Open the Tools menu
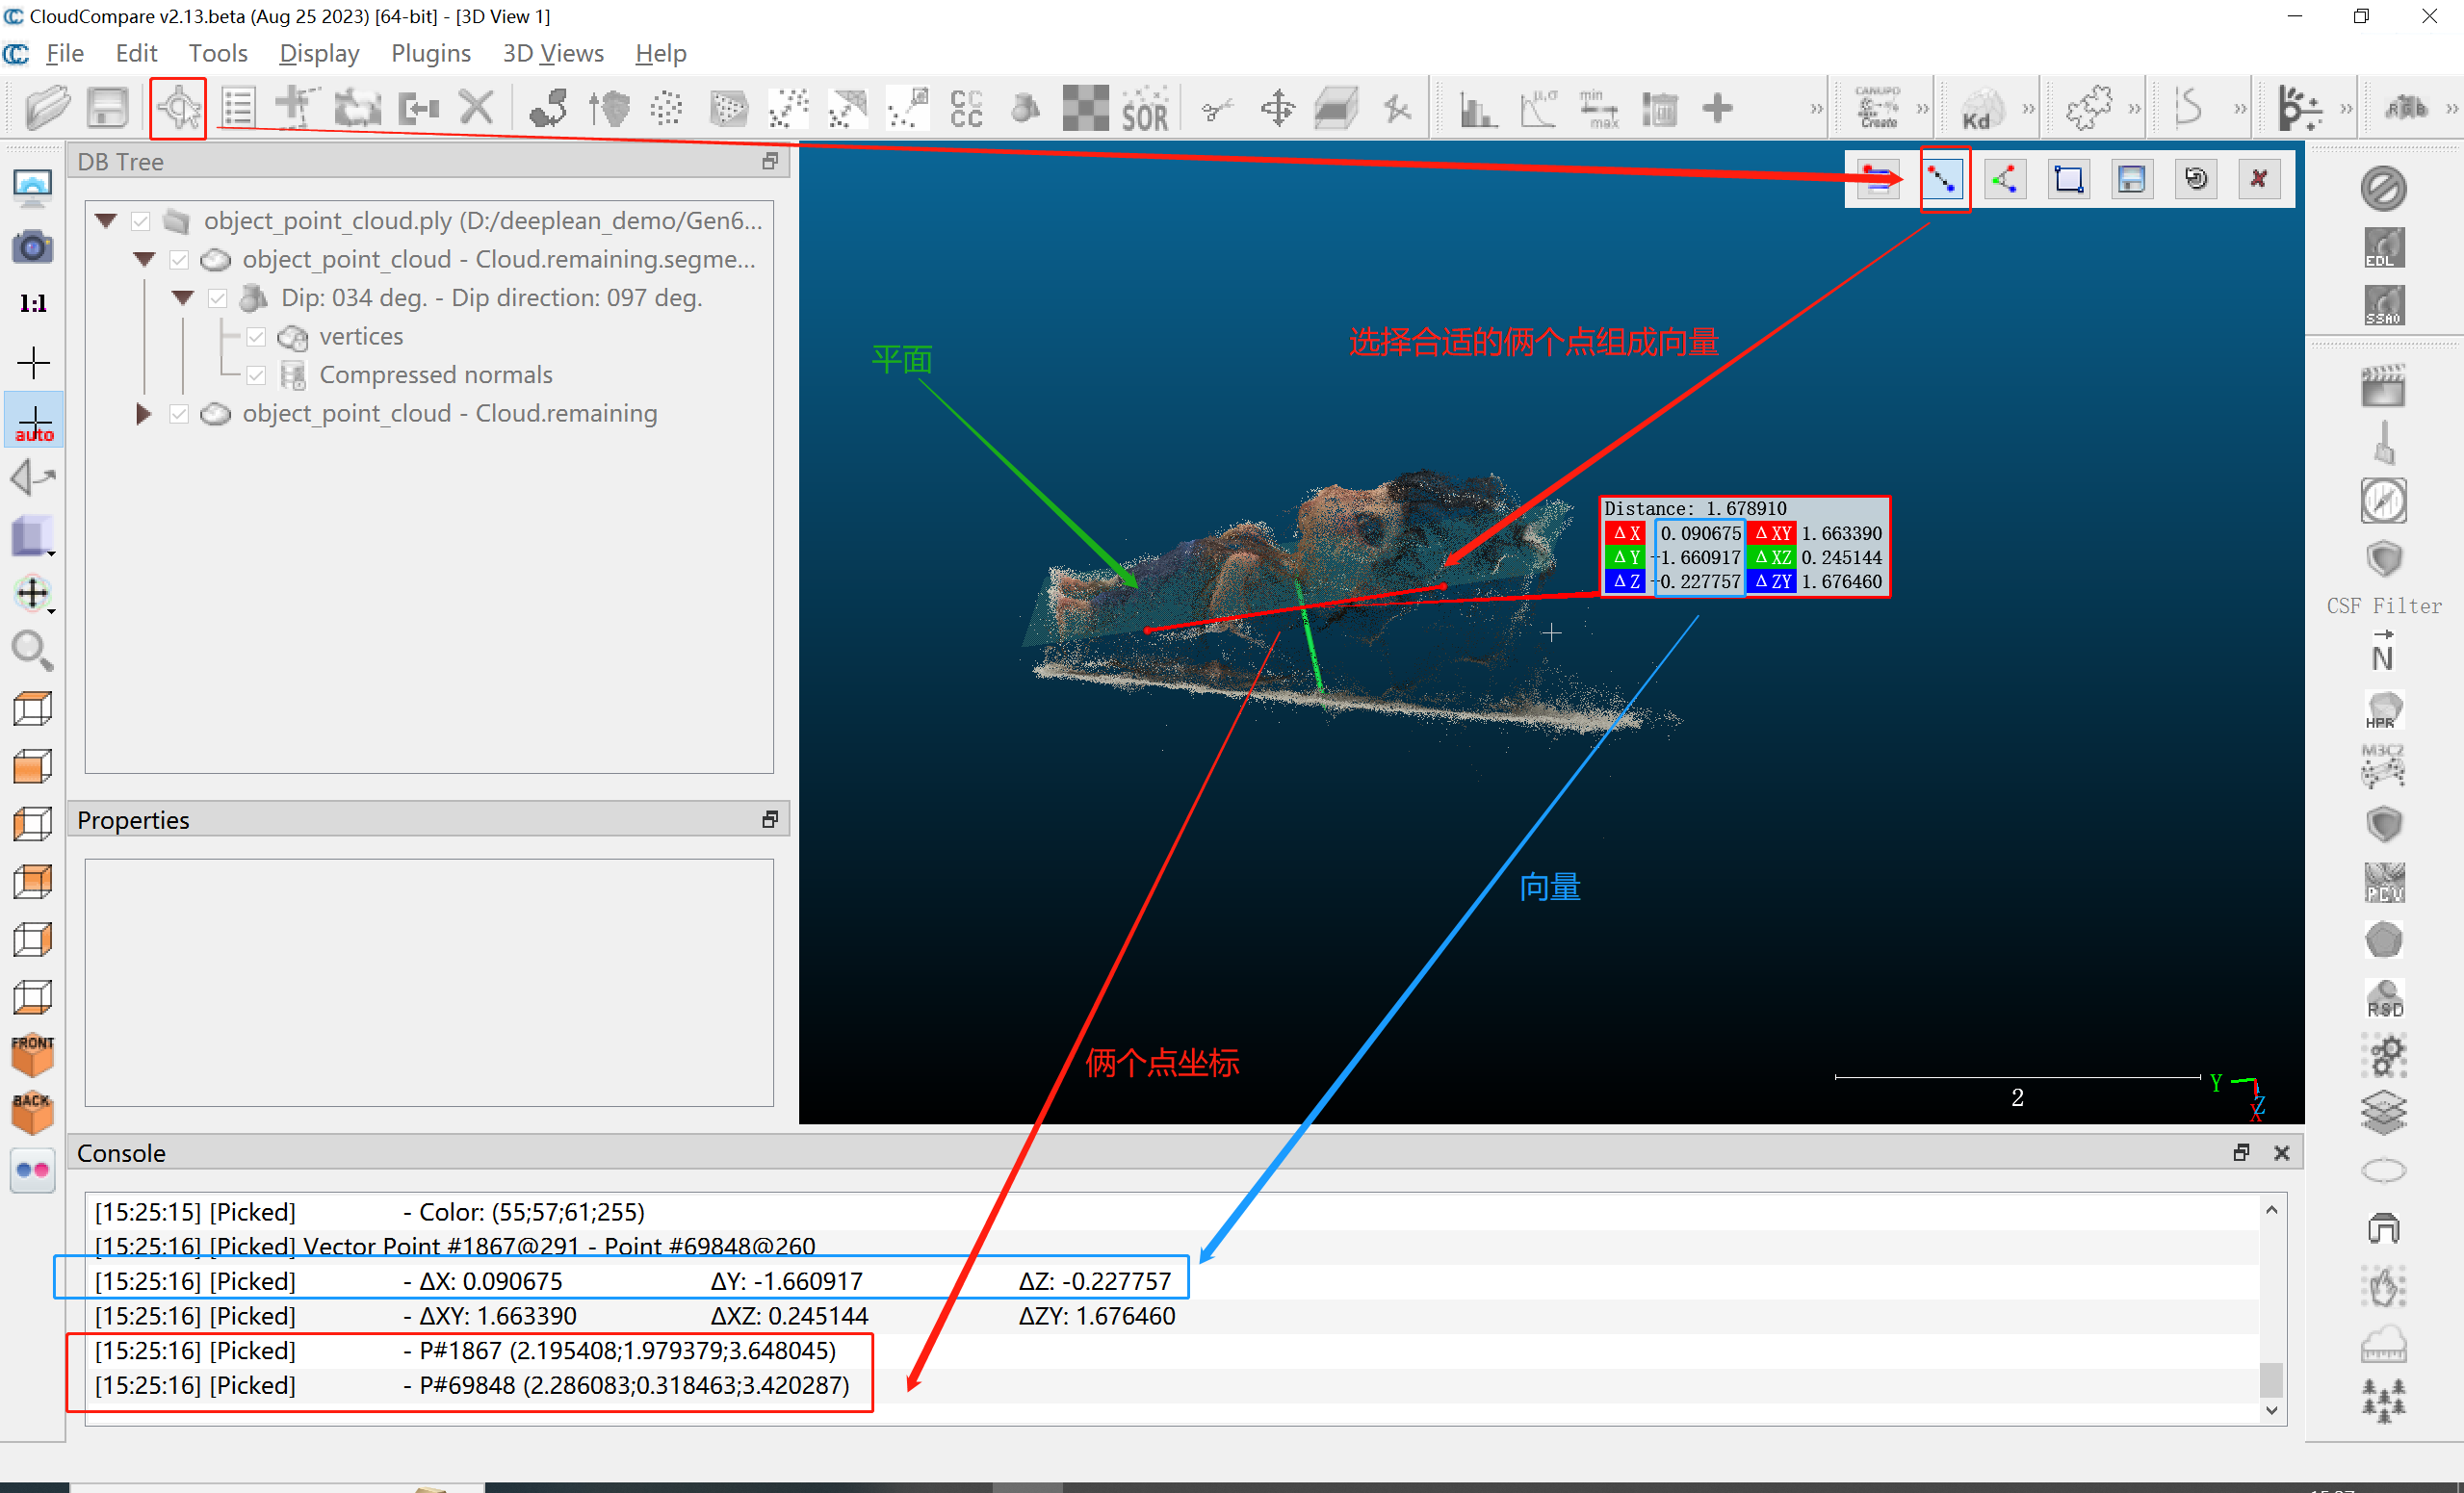This screenshot has width=2464, height=1493. click(x=218, y=53)
